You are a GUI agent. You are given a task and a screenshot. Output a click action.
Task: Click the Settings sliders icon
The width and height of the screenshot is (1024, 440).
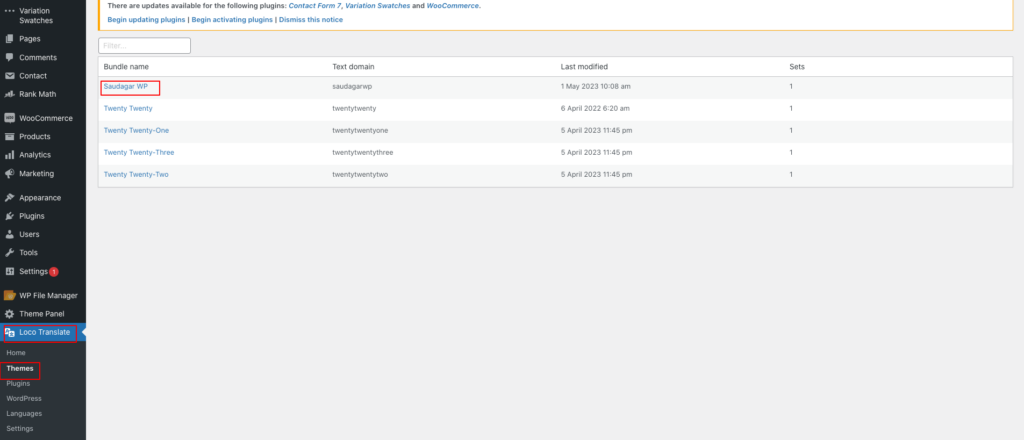click(x=9, y=271)
